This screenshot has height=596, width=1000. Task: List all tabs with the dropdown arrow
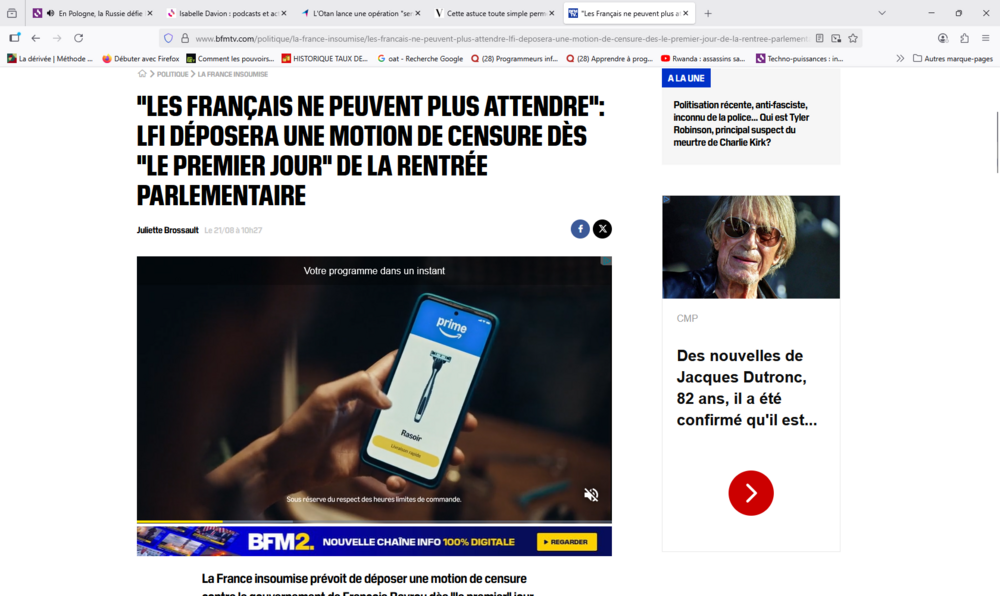882,13
